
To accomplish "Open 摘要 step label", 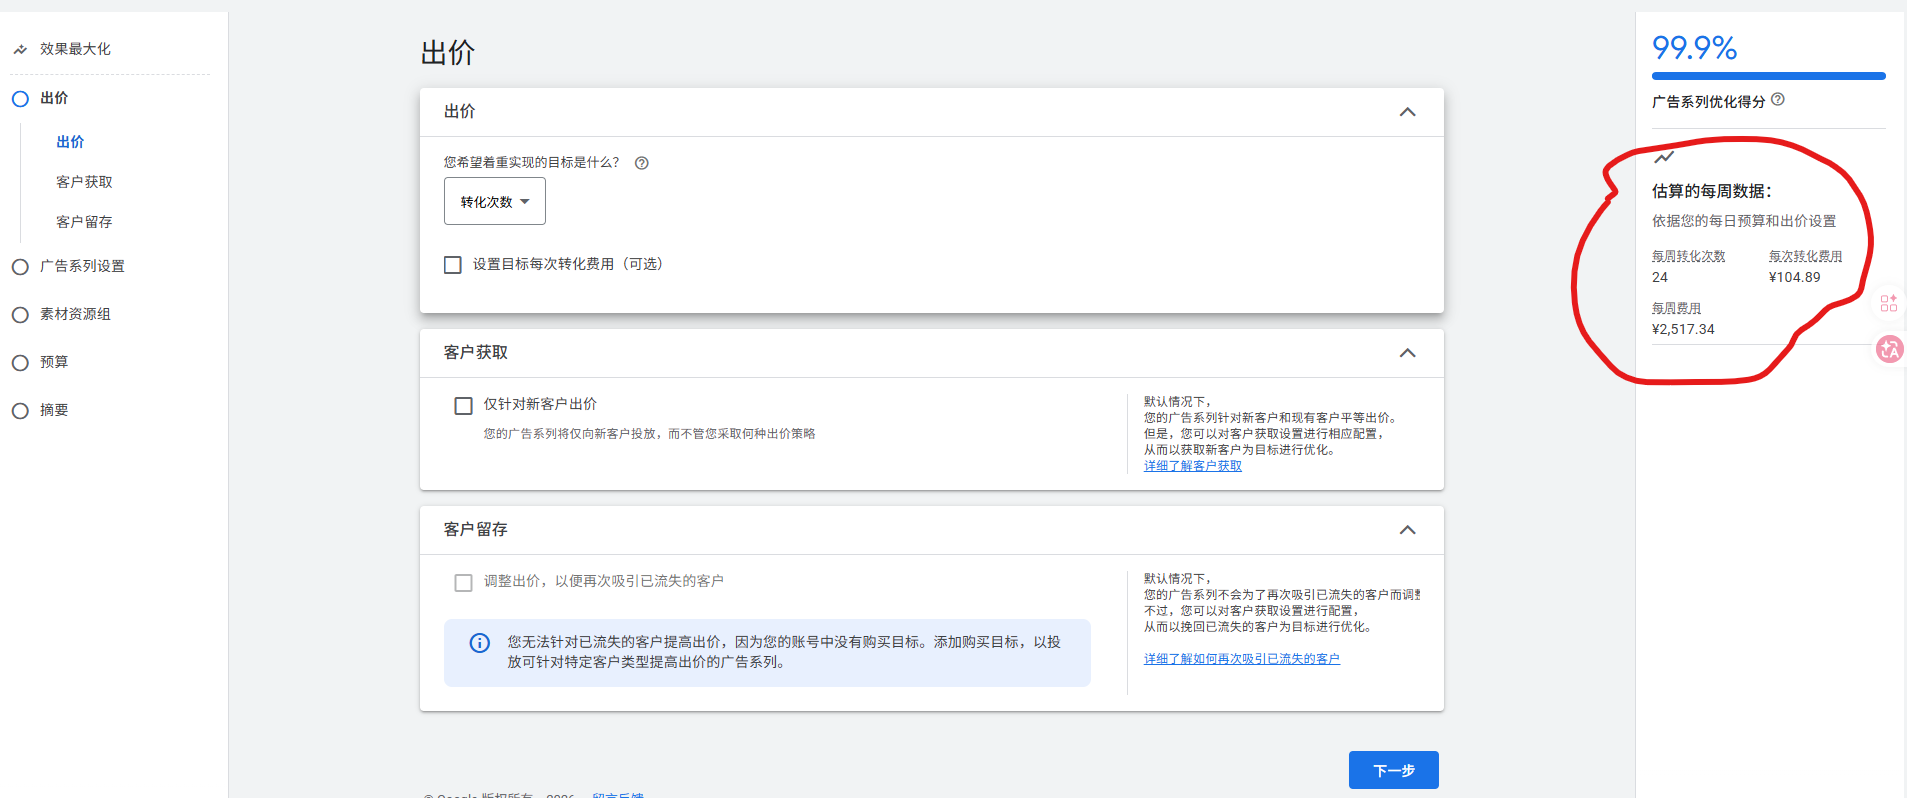I will [54, 410].
